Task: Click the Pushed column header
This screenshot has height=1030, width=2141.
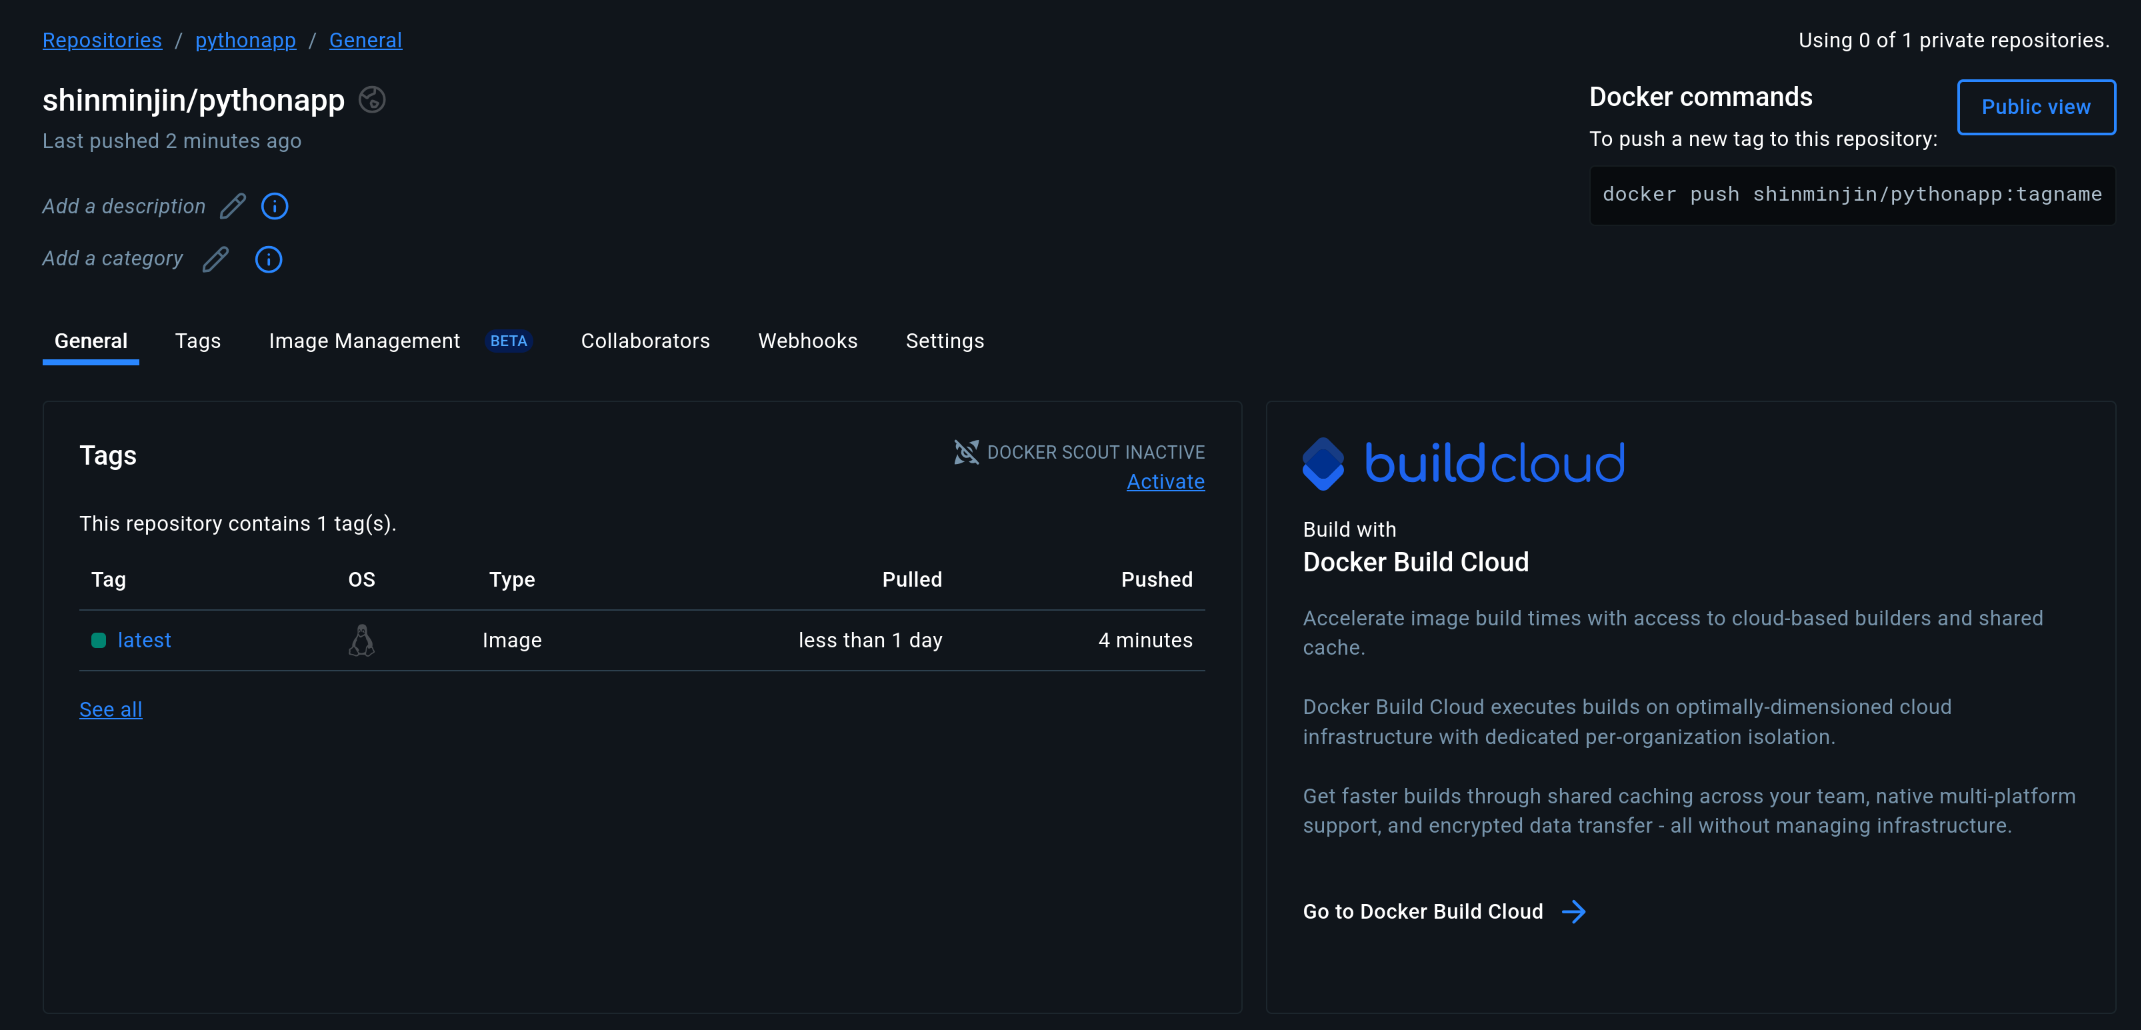Action: point(1157,580)
